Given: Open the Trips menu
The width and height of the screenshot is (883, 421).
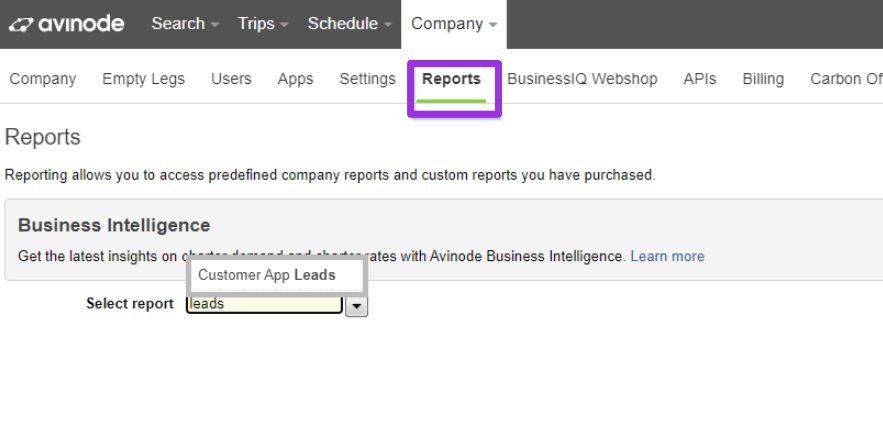Looking at the screenshot, I should click(262, 24).
